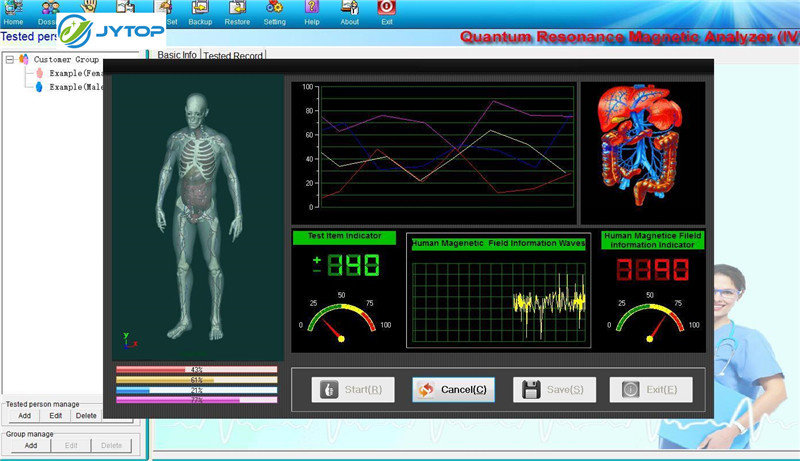Click Add under Group manage

click(x=31, y=445)
